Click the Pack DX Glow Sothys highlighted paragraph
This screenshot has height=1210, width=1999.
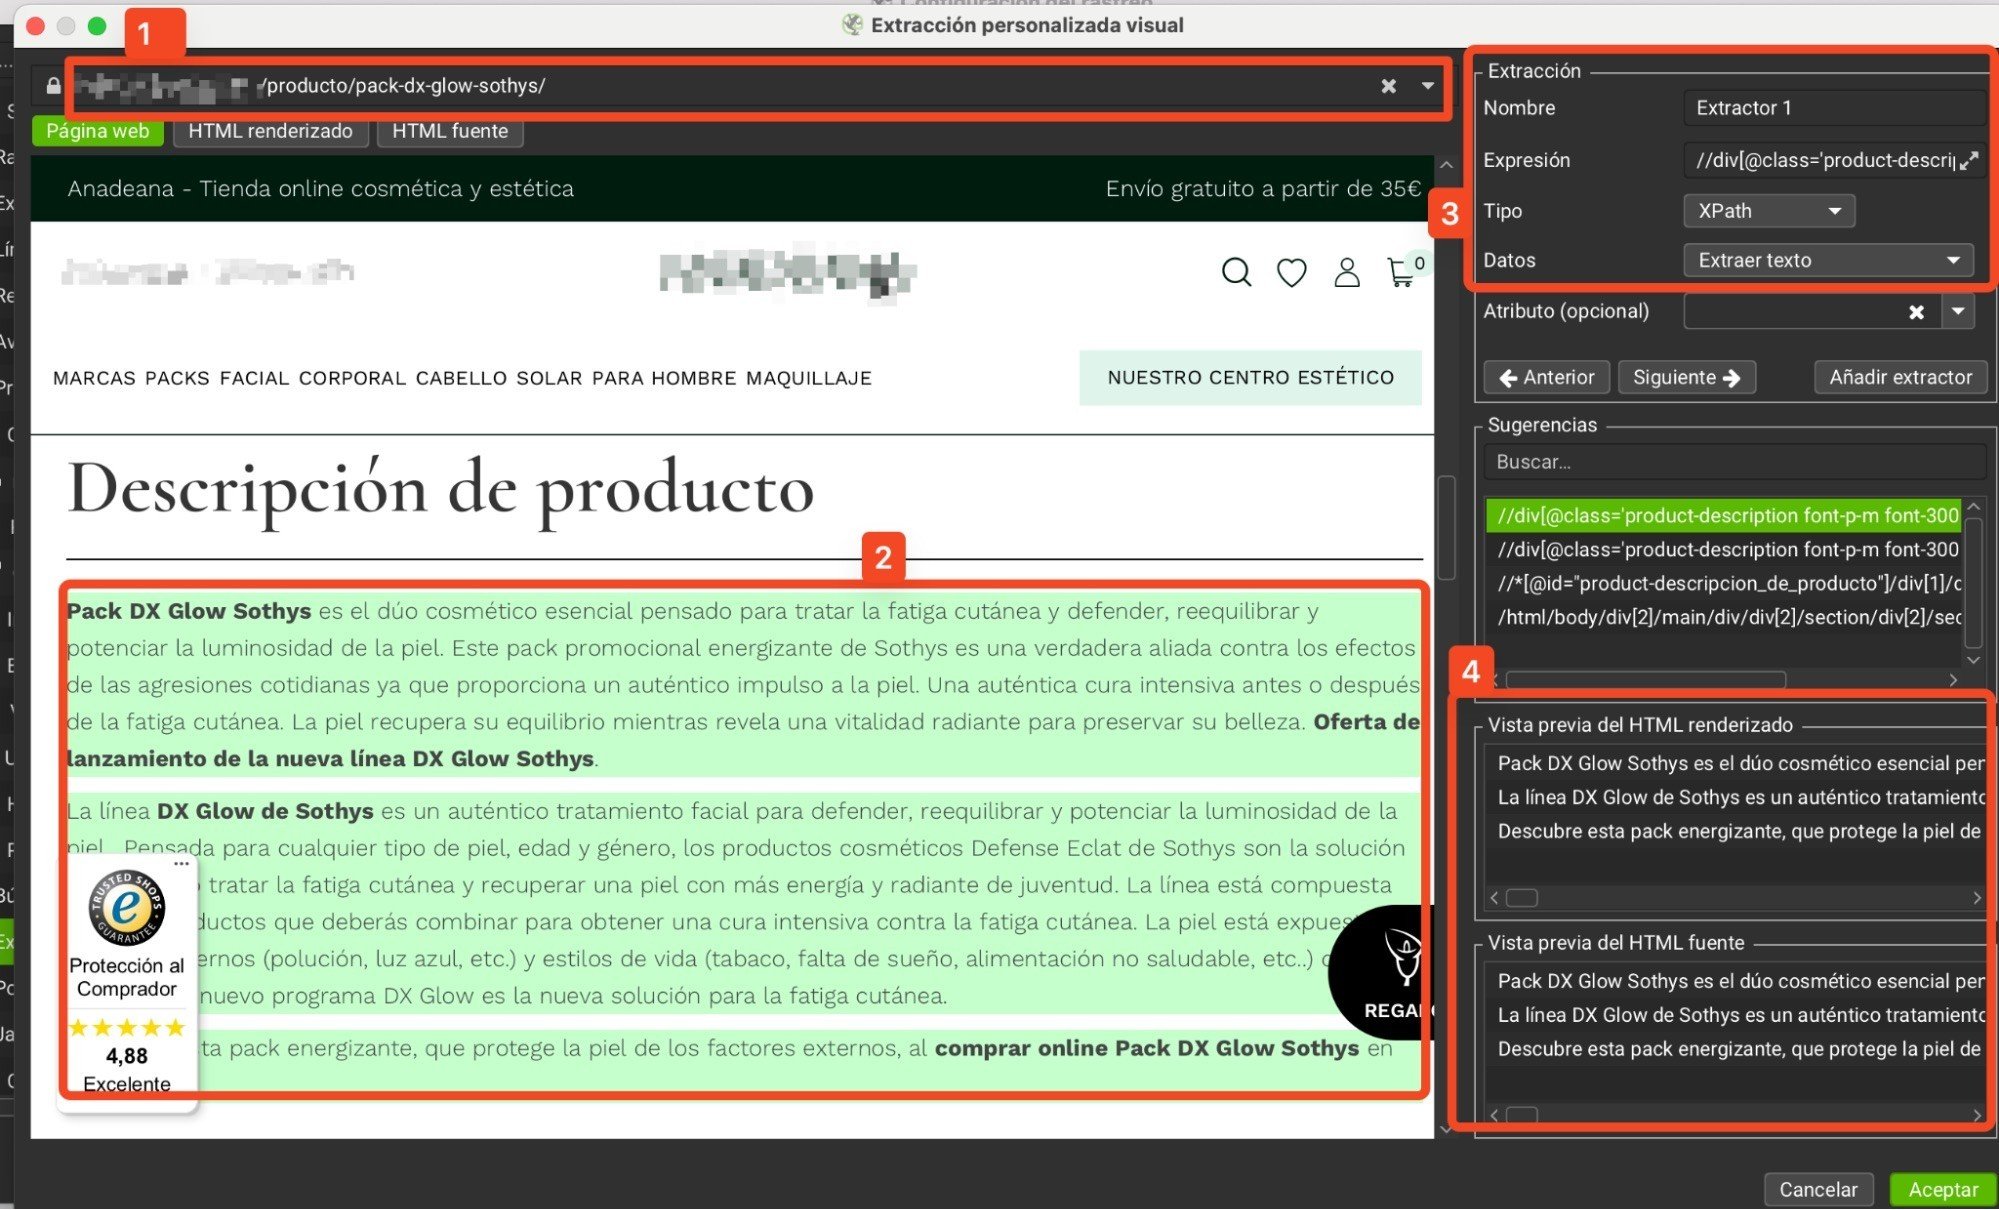(743, 685)
